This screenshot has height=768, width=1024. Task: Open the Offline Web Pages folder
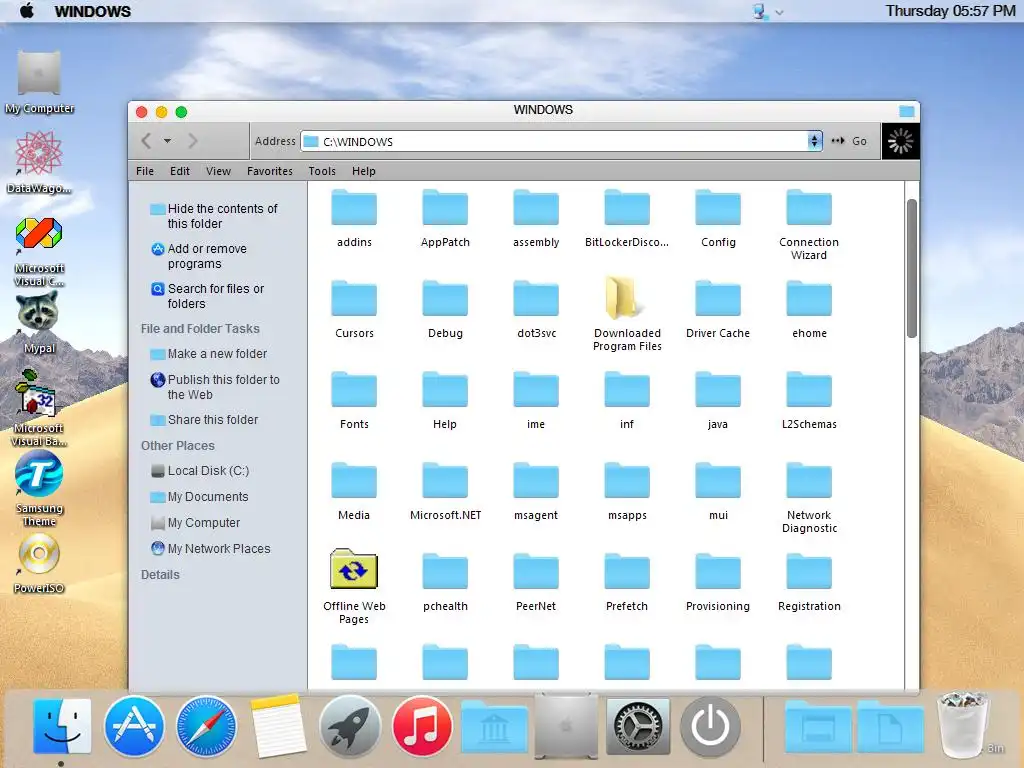(354, 586)
